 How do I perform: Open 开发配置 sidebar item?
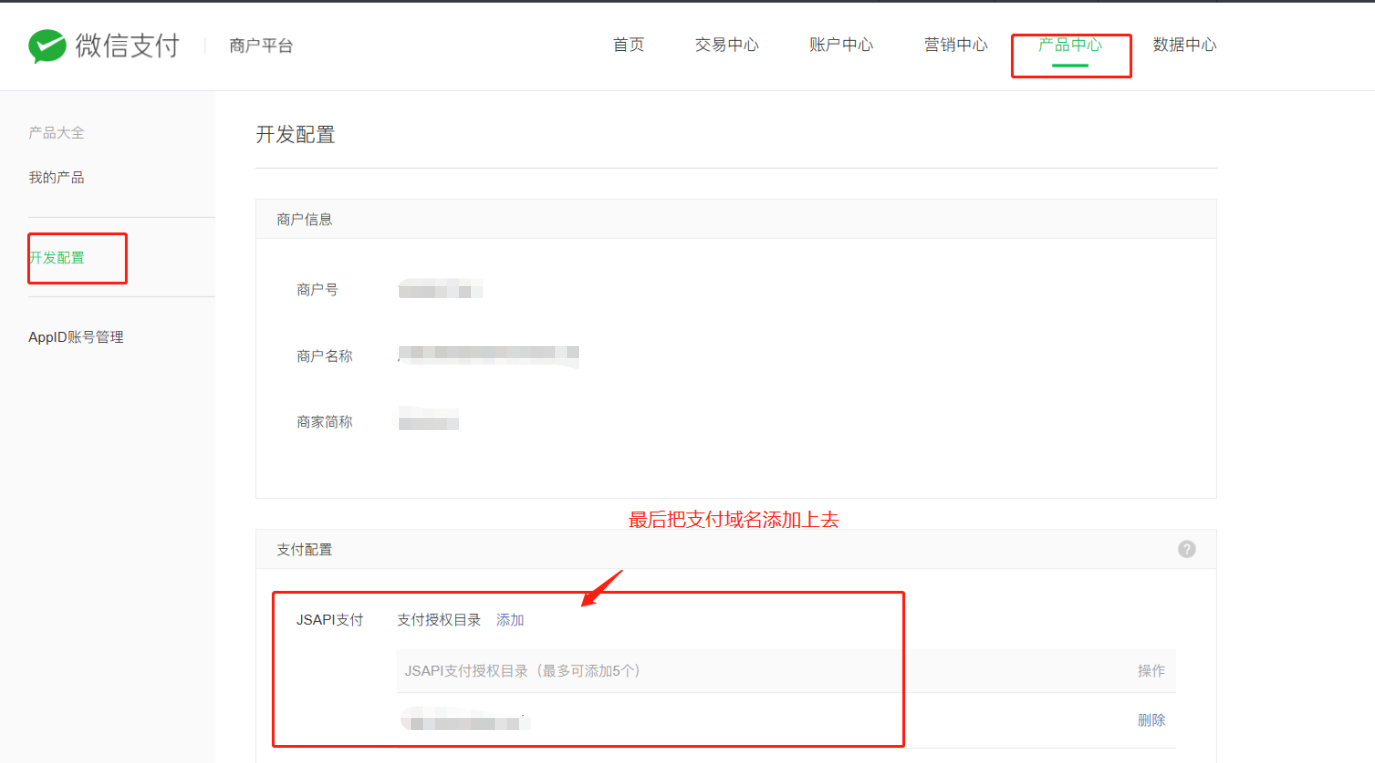click(57, 258)
